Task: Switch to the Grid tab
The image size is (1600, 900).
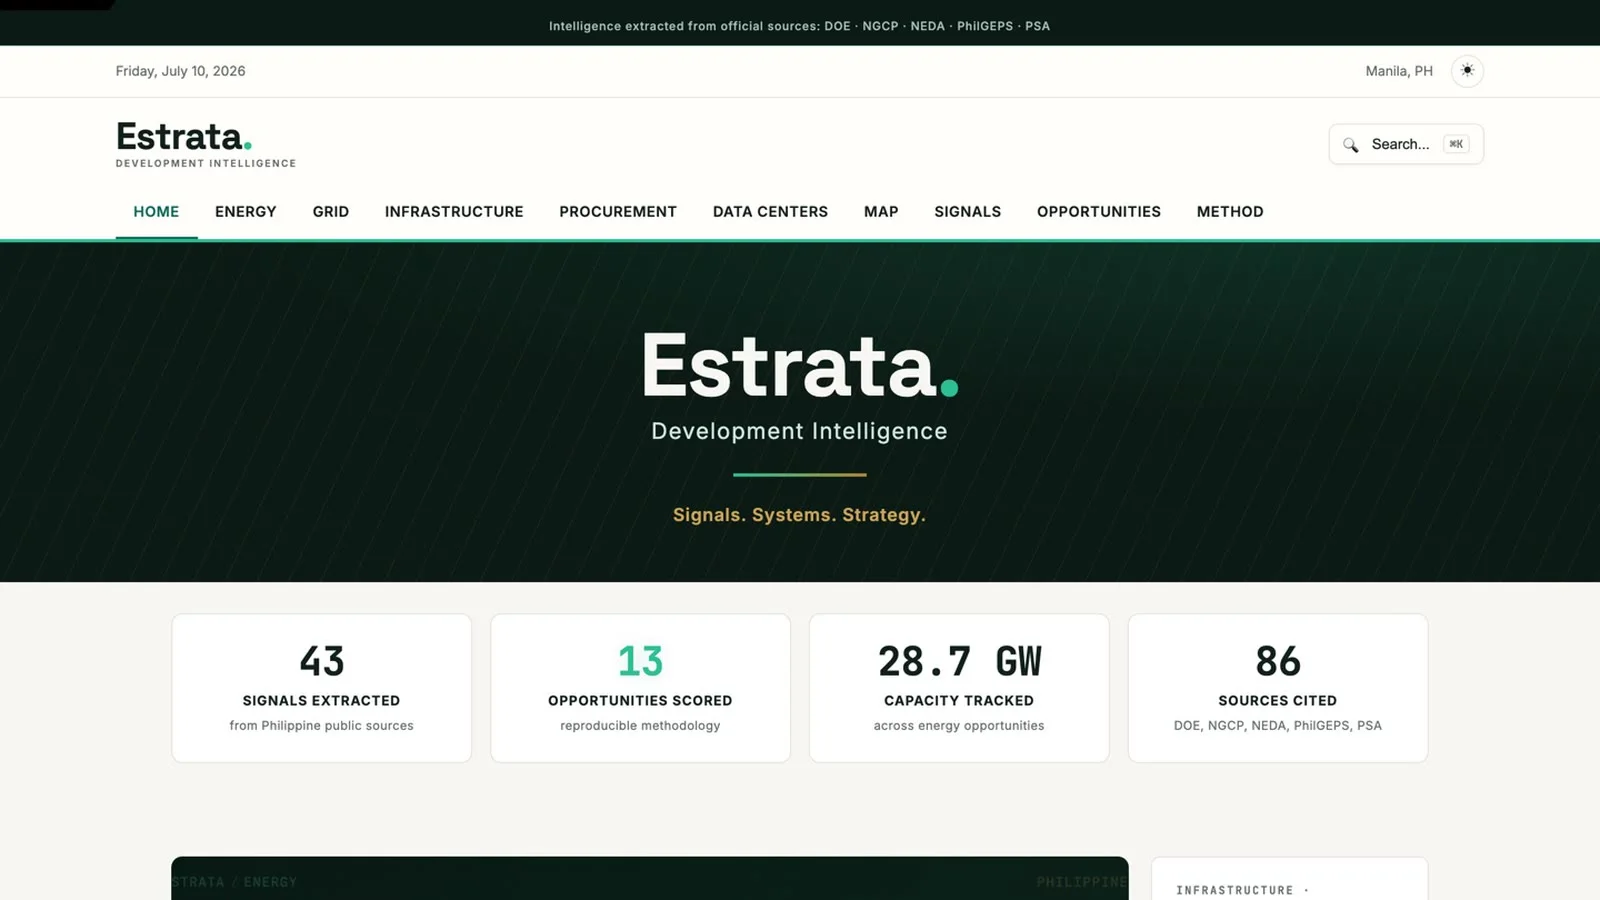Action: click(x=331, y=212)
